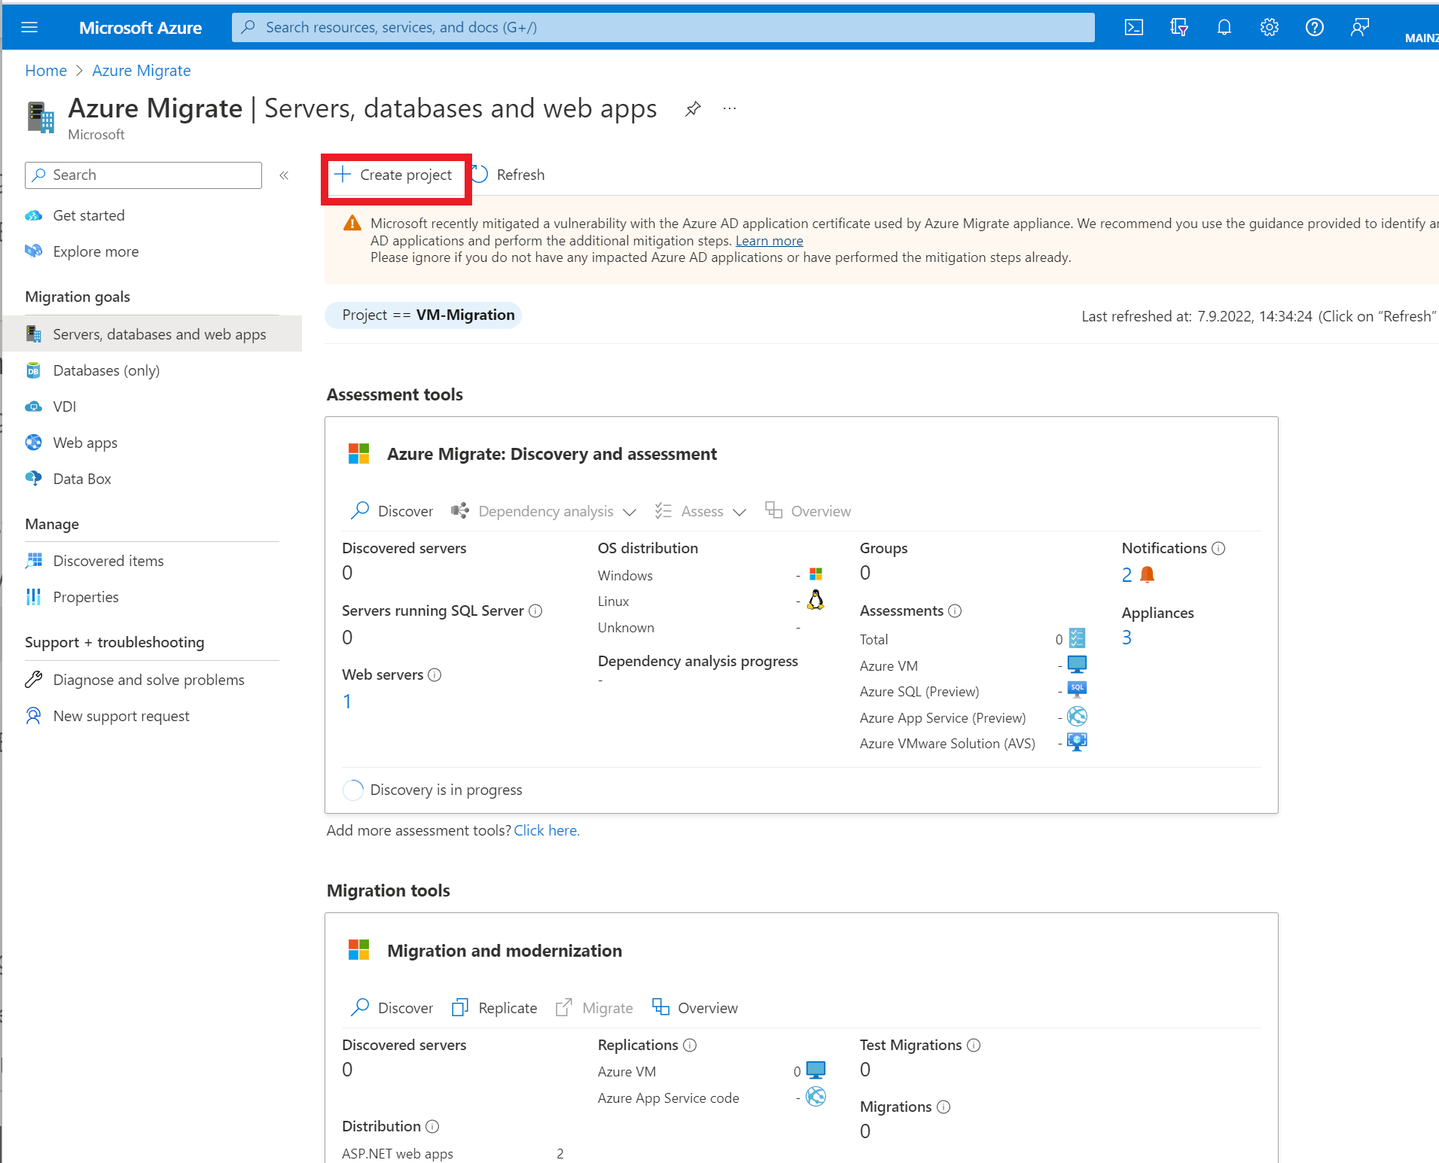Click the Azure SQL (Preview) icon
Screen dimensions: 1439x1163
click(1077, 689)
